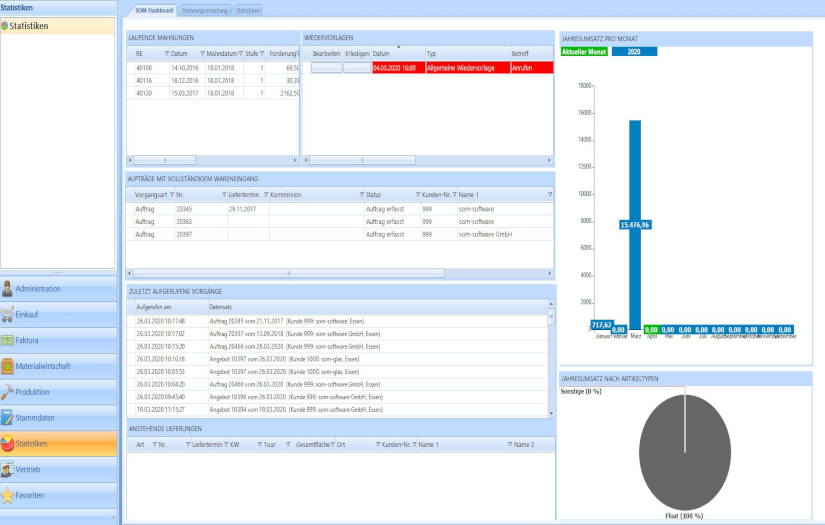This screenshot has width=825, height=525.
Task: Click Erledigen button in Wiedervorlagen row
Action: point(356,68)
